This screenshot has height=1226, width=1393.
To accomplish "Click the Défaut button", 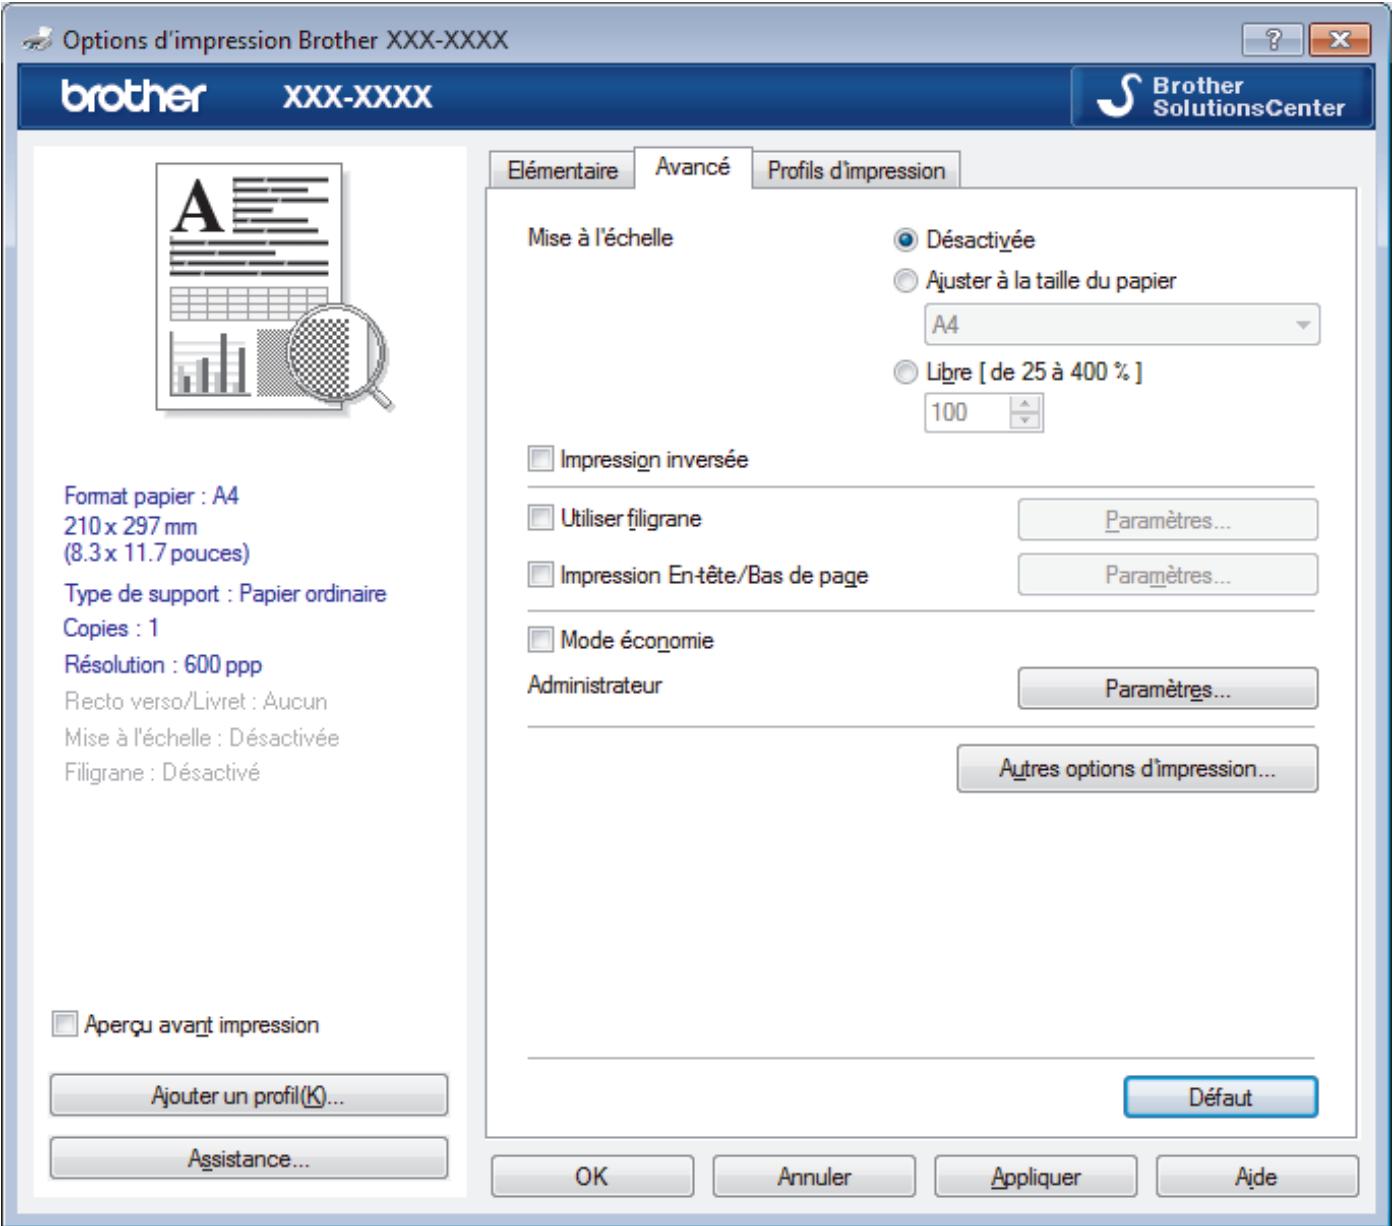I will pos(1221,1097).
